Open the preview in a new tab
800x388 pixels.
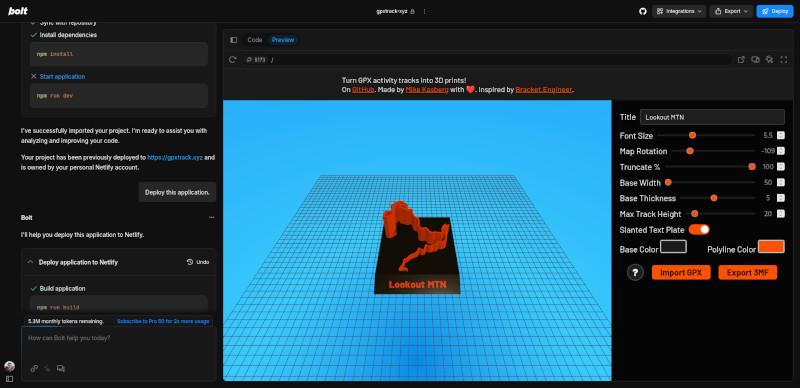[x=741, y=60]
